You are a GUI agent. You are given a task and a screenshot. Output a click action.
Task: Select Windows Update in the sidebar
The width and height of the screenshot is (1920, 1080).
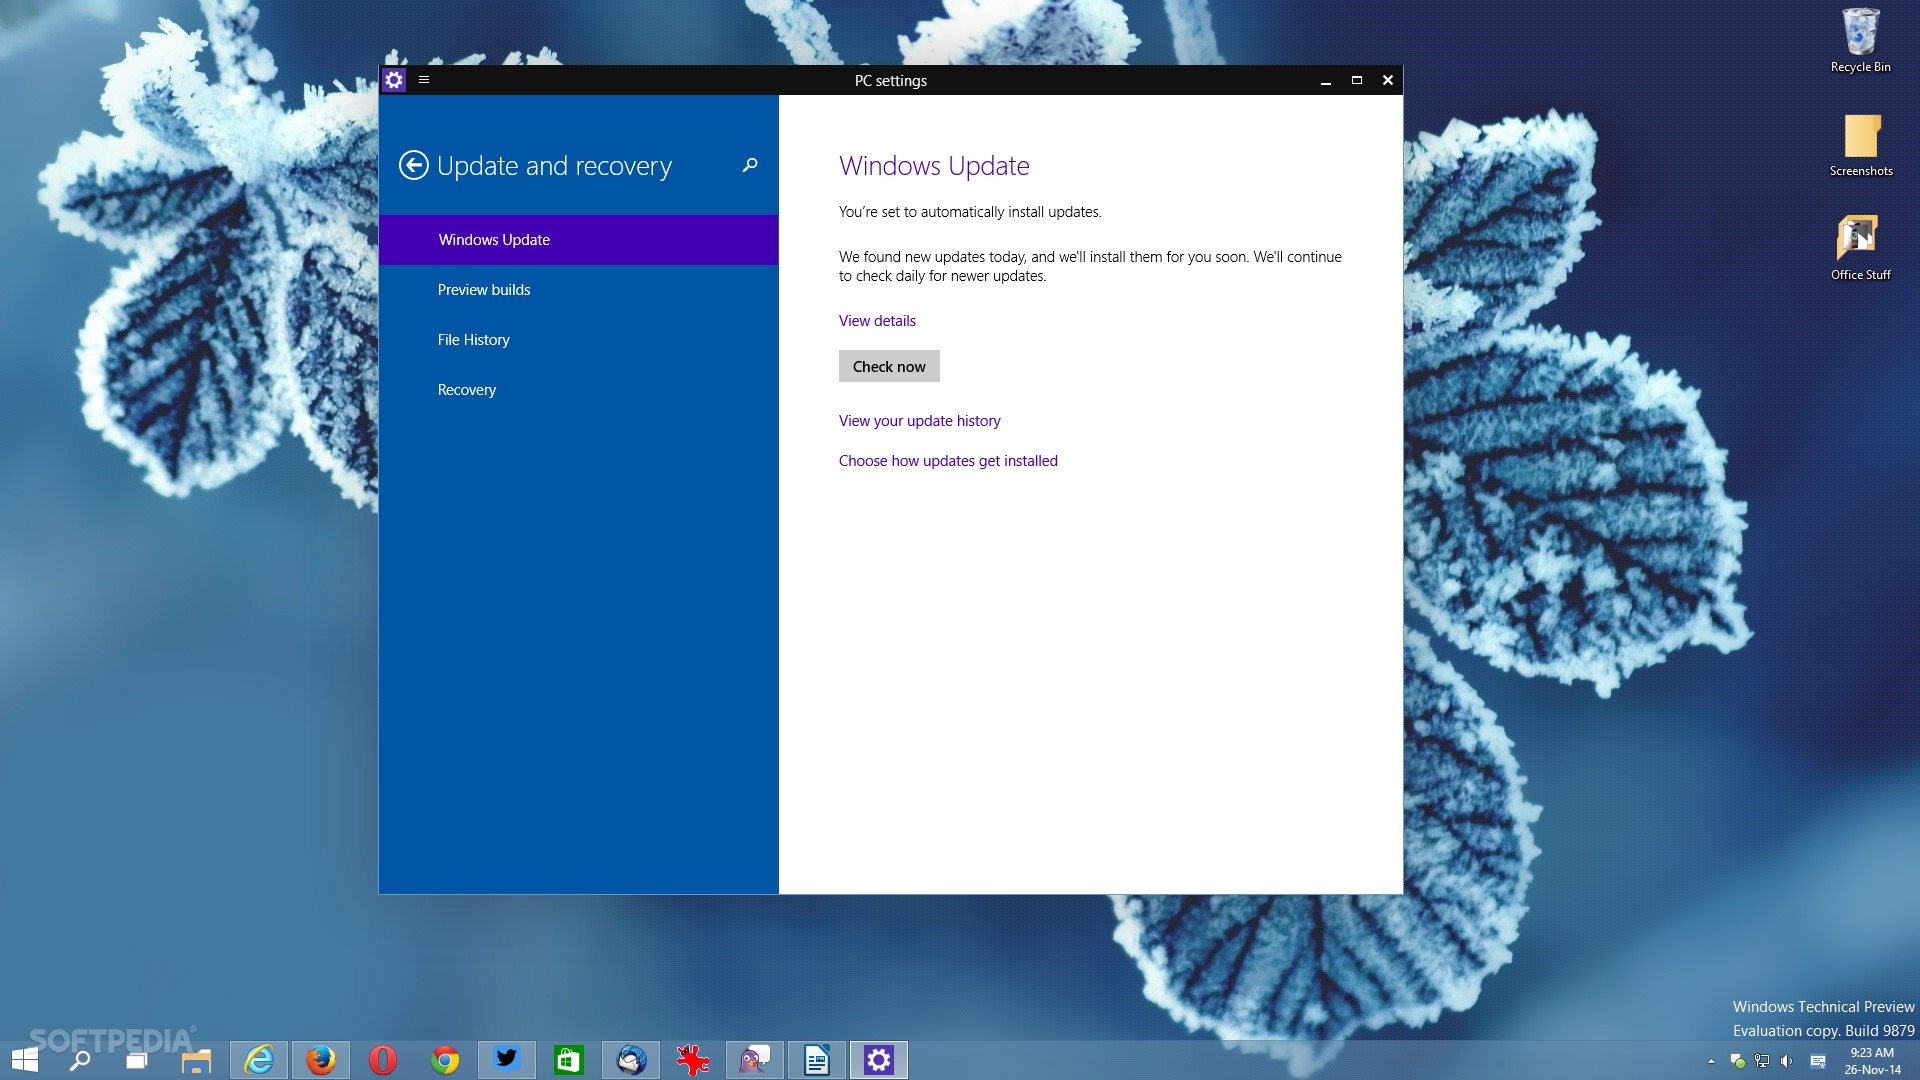pos(578,240)
